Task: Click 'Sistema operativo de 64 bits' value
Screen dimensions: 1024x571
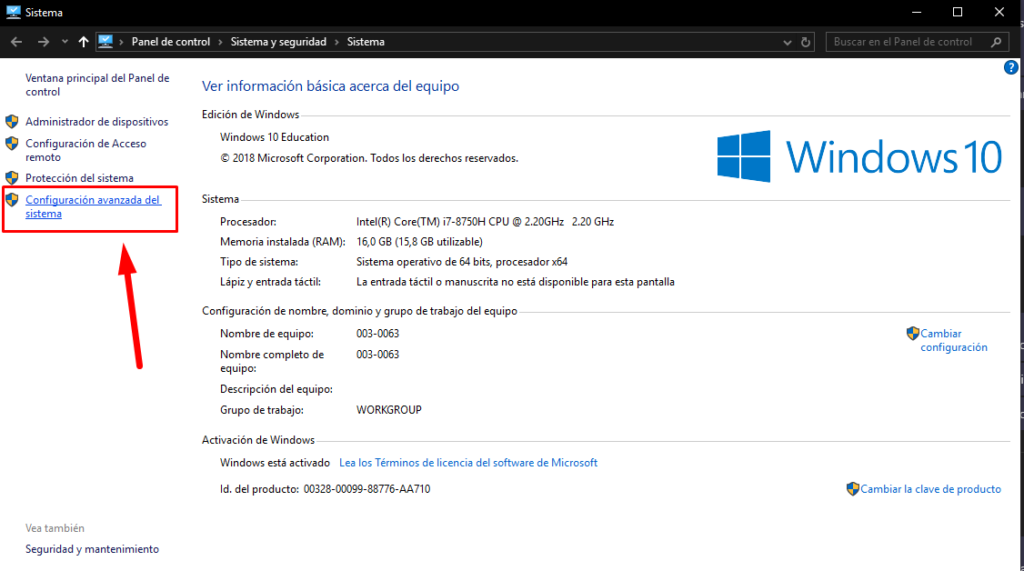Action: click(462, 262)
